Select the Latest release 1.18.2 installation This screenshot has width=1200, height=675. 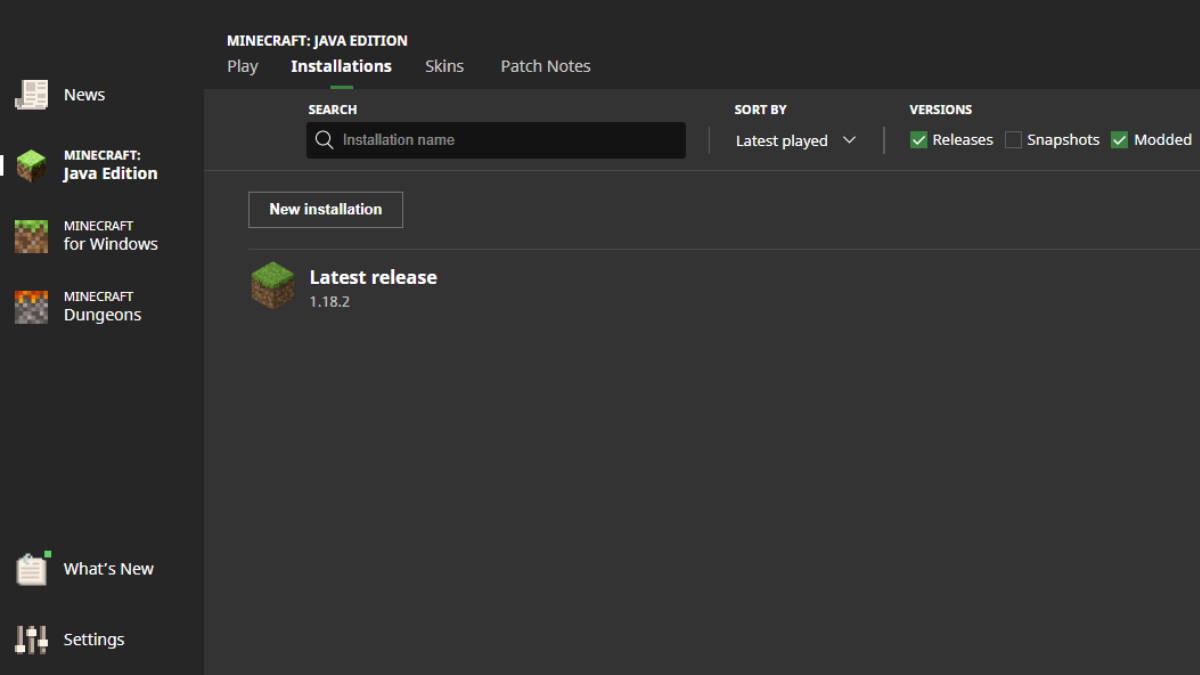tap(373, 286)
